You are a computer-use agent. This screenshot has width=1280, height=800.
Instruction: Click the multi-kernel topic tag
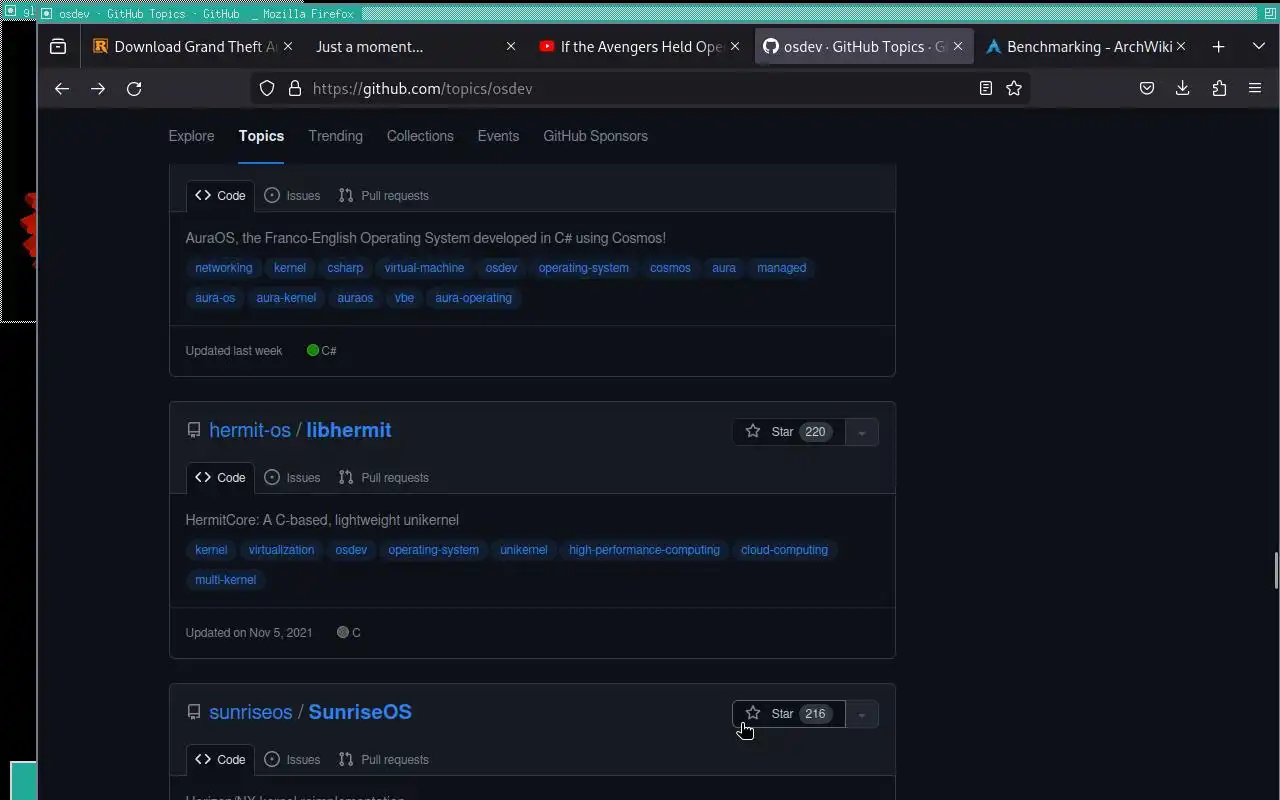(x=225, y=580)
